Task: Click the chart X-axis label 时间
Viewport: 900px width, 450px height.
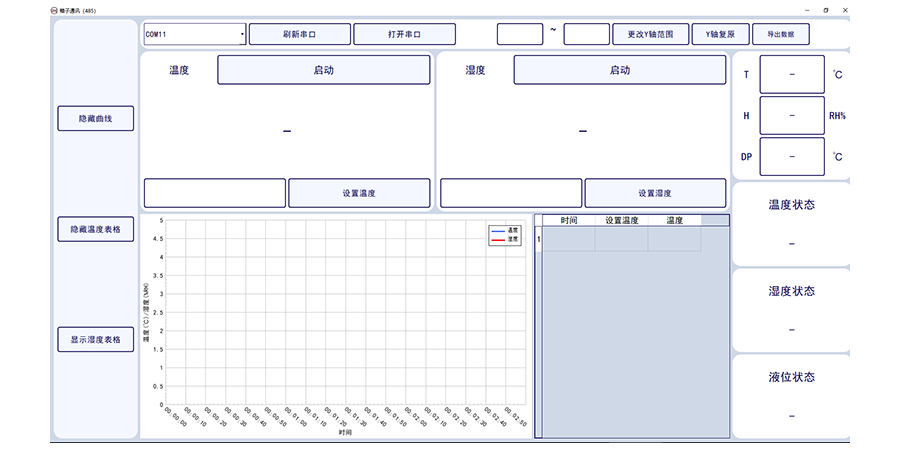Action: [x=344, y=432]
